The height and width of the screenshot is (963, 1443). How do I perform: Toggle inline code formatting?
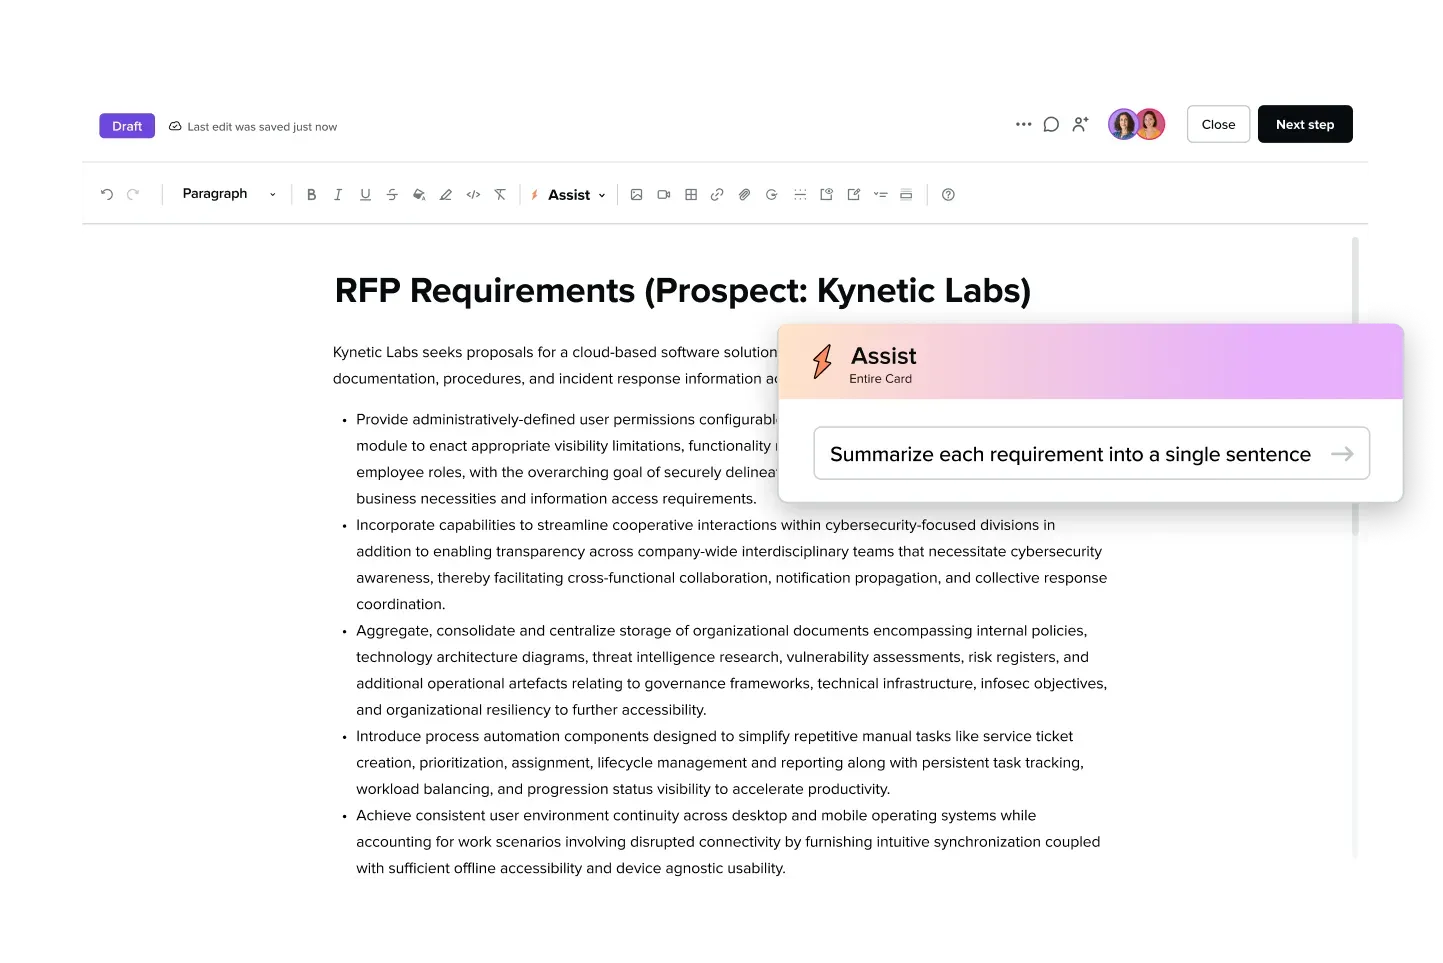tap(473, 195)
